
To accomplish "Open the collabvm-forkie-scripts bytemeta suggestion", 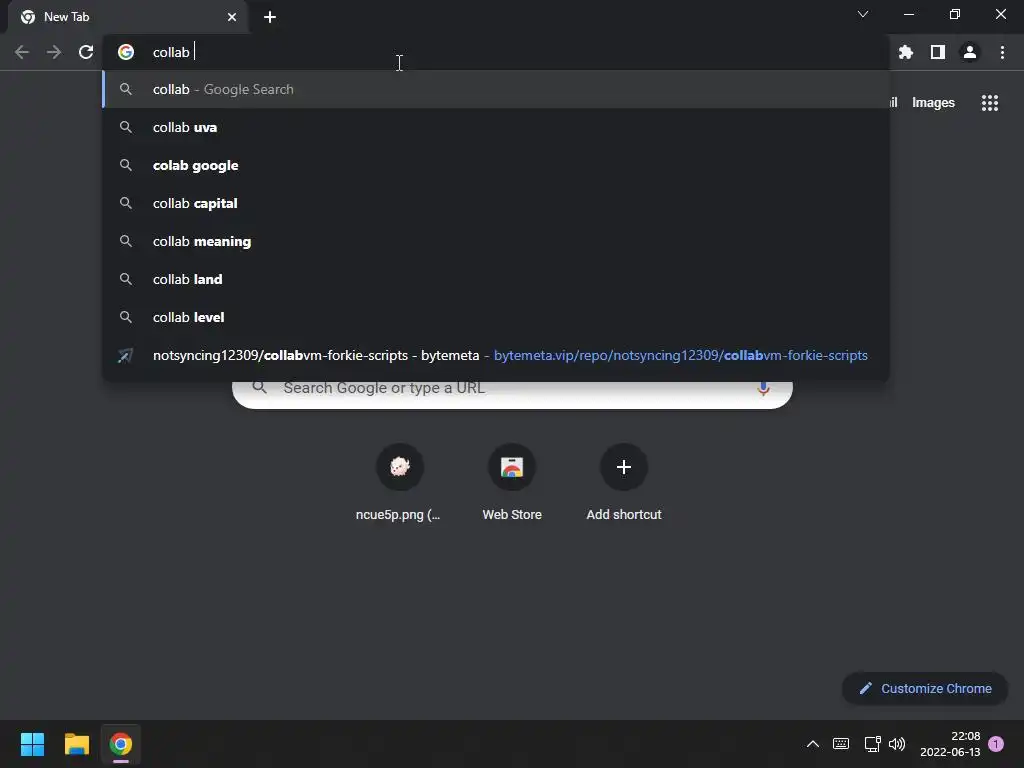I will (x=496, y=355).
